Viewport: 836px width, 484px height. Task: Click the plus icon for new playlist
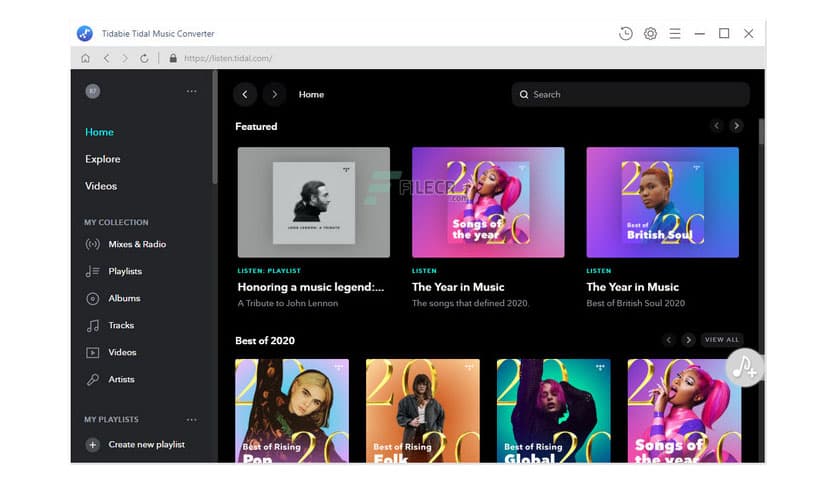point(93,445)
